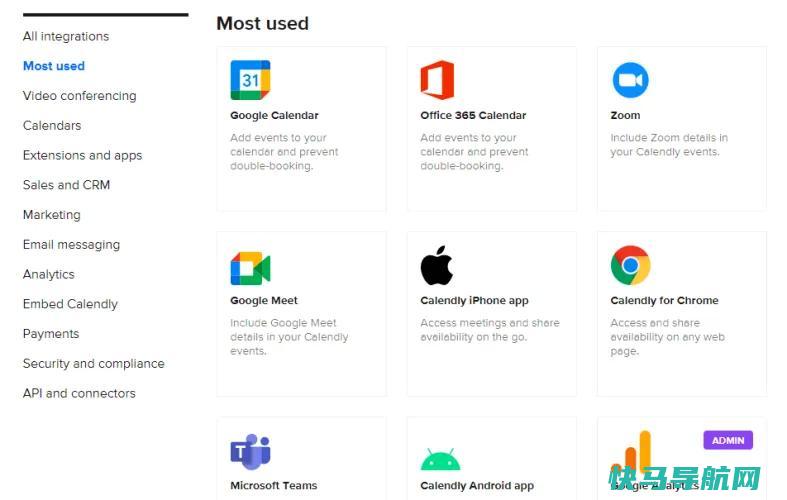The image size is (787, 500).
Task: Open the Email messaging category
Action: coord(71,244)
